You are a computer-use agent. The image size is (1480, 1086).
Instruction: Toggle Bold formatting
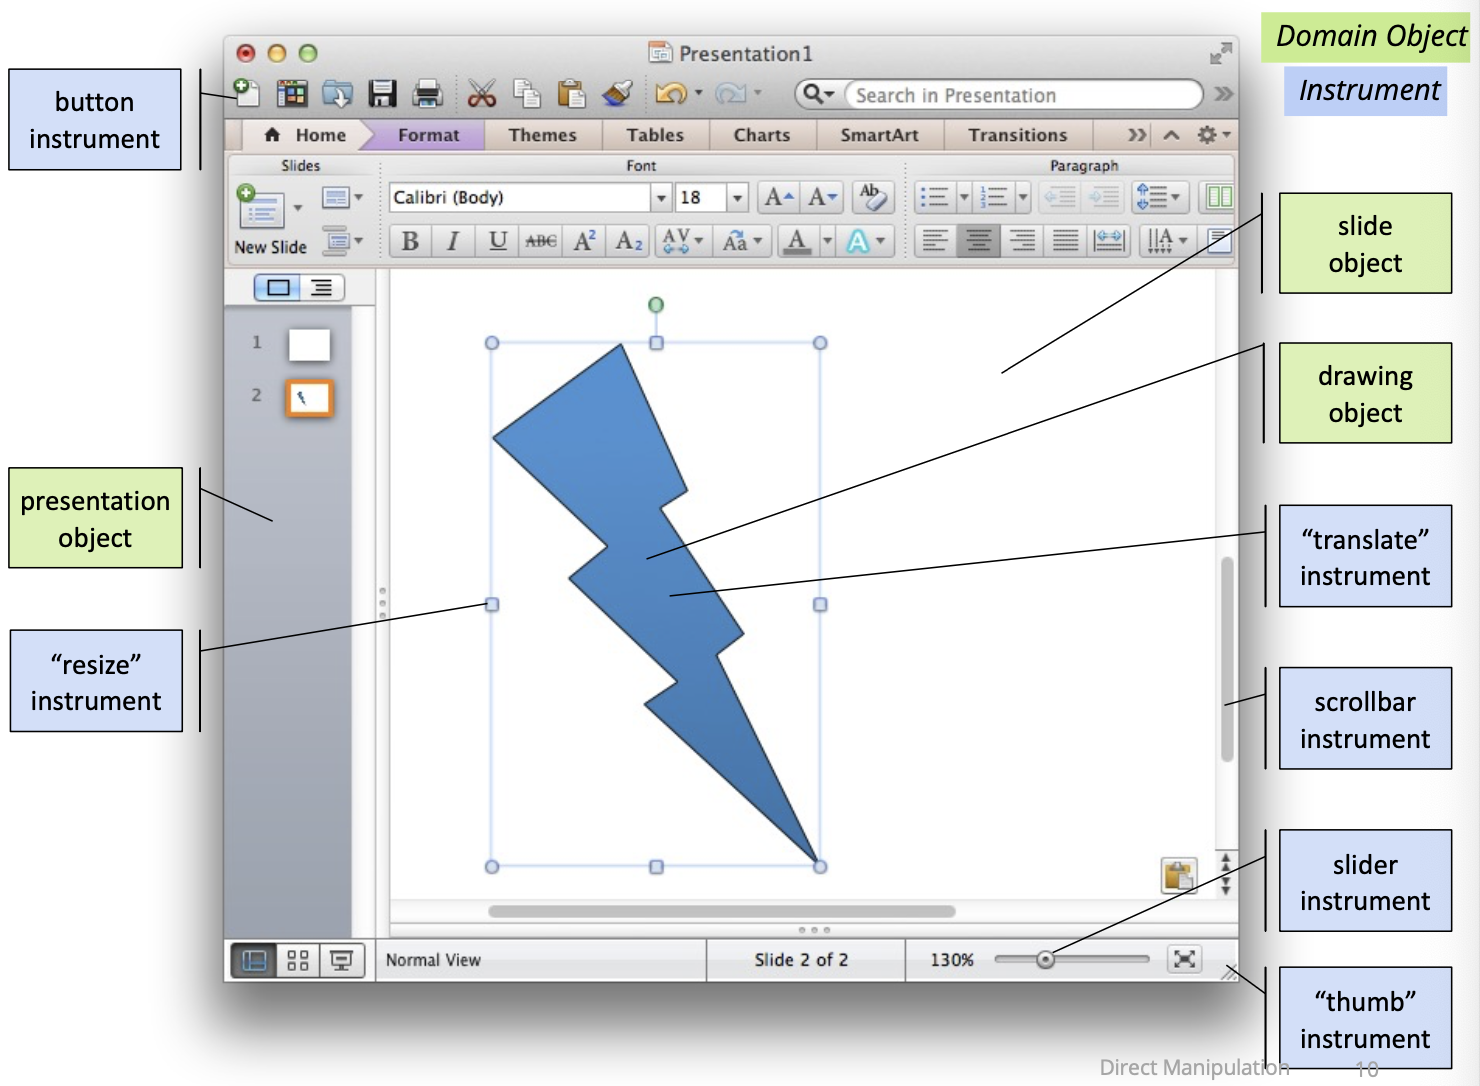click(410, 241)
